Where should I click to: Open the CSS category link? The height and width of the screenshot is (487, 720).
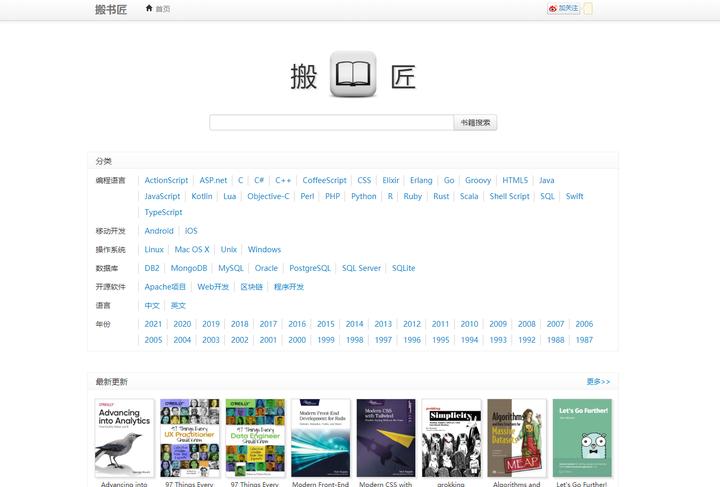click(364, 180)
